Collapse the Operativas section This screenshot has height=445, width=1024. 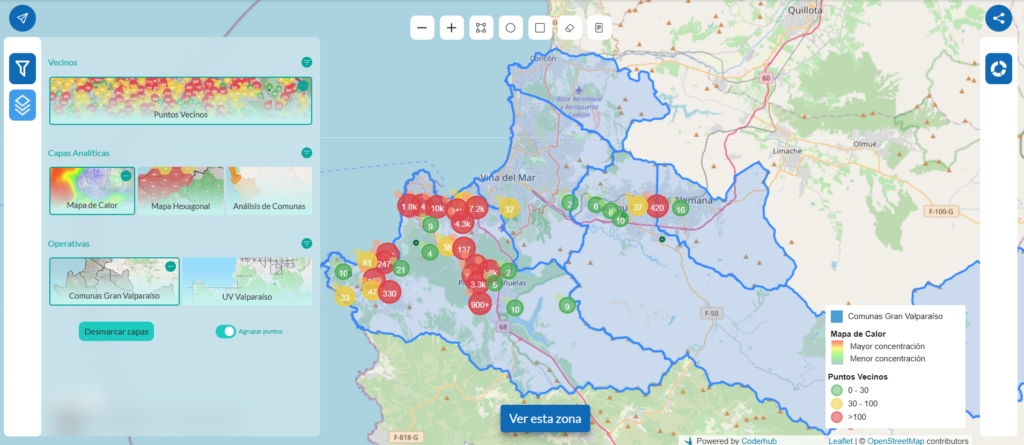[x=307, y=243]
